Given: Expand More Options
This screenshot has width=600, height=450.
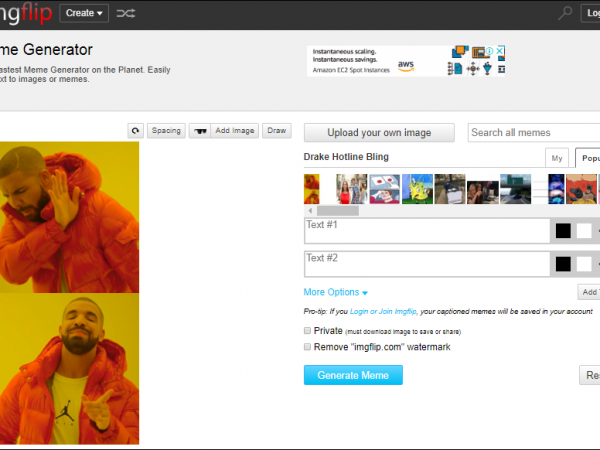Looking at the screenshot, I should (336, 292).
